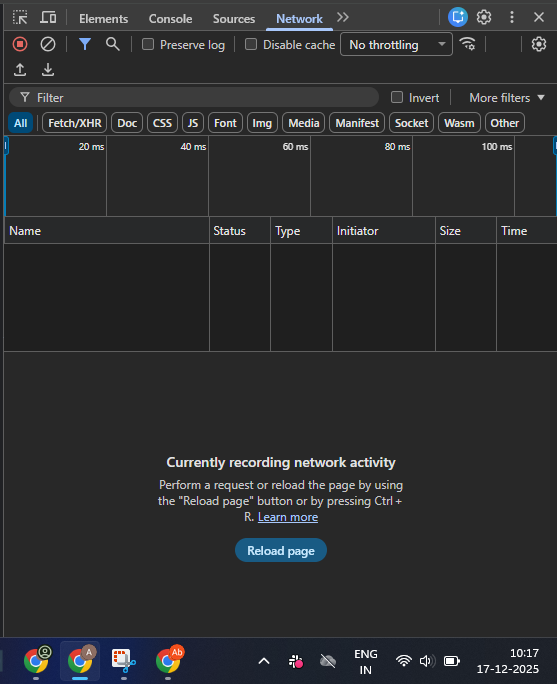Viewport: 557px width, 684px height.
Task: Filter requests by Socket type
Action: coord(411,123)
